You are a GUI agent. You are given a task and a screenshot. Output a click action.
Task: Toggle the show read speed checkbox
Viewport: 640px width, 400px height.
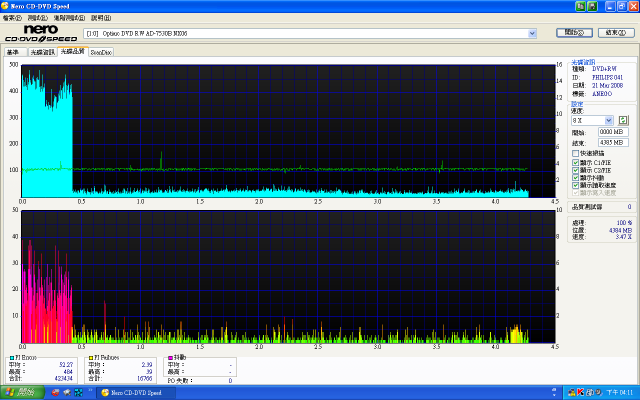576,185
